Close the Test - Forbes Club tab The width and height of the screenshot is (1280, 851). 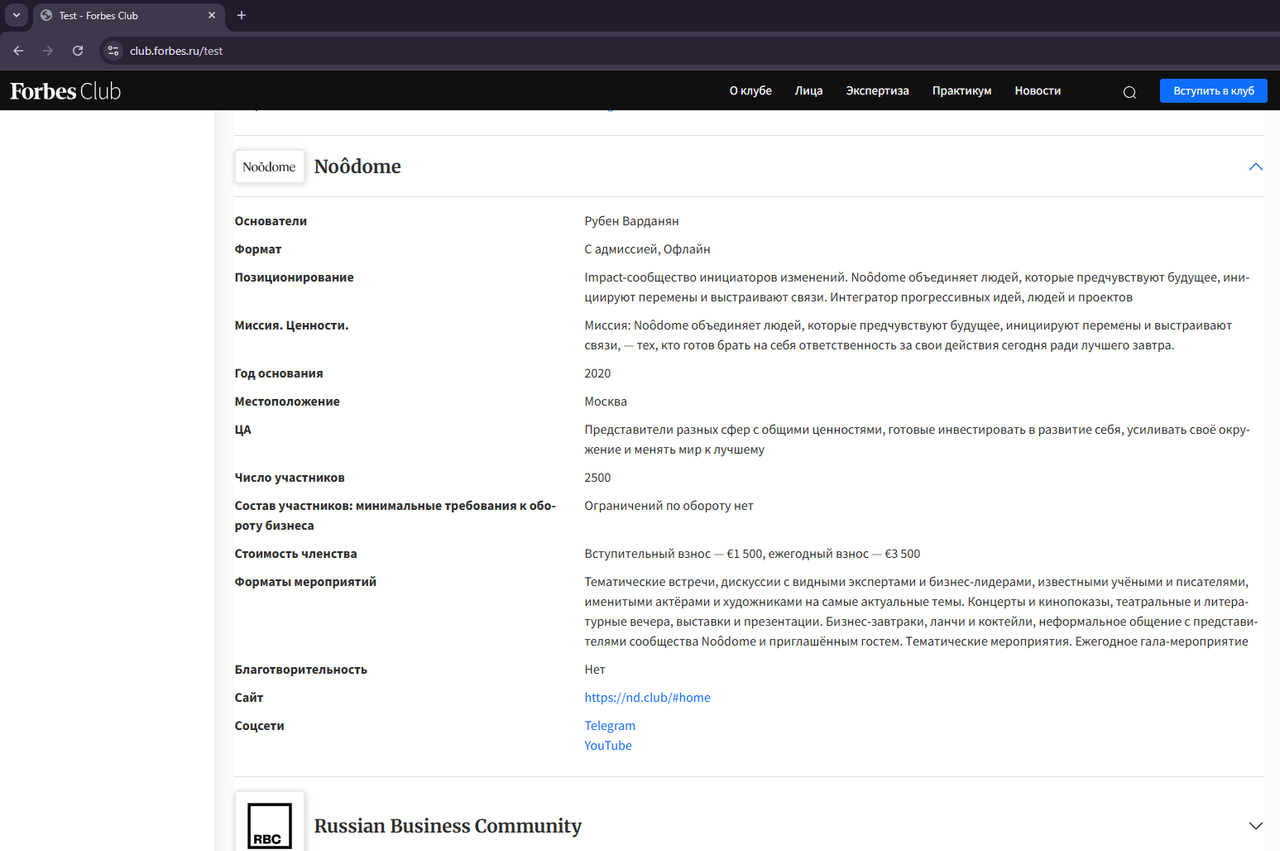point(212,16)
